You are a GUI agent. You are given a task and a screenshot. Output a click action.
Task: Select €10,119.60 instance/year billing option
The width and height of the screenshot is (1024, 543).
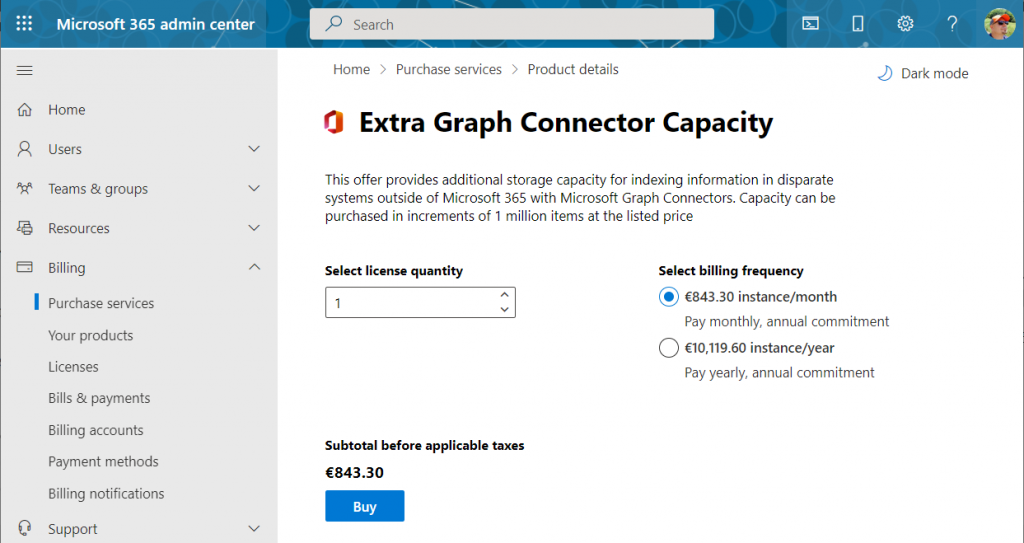pos(669,348)
